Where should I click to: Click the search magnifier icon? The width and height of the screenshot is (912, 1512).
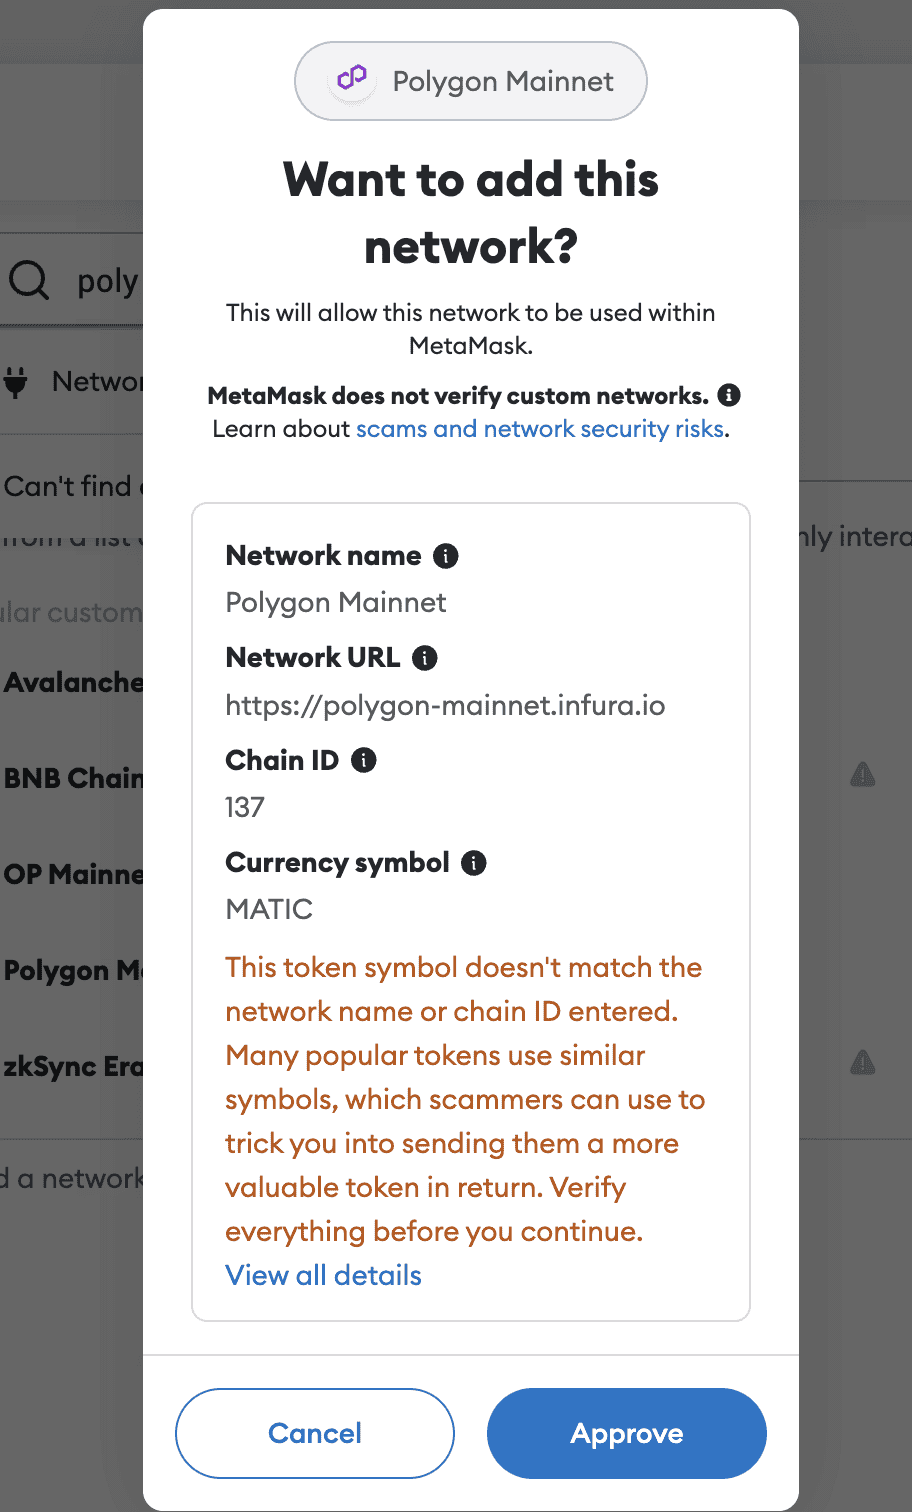tap(29, 282)
